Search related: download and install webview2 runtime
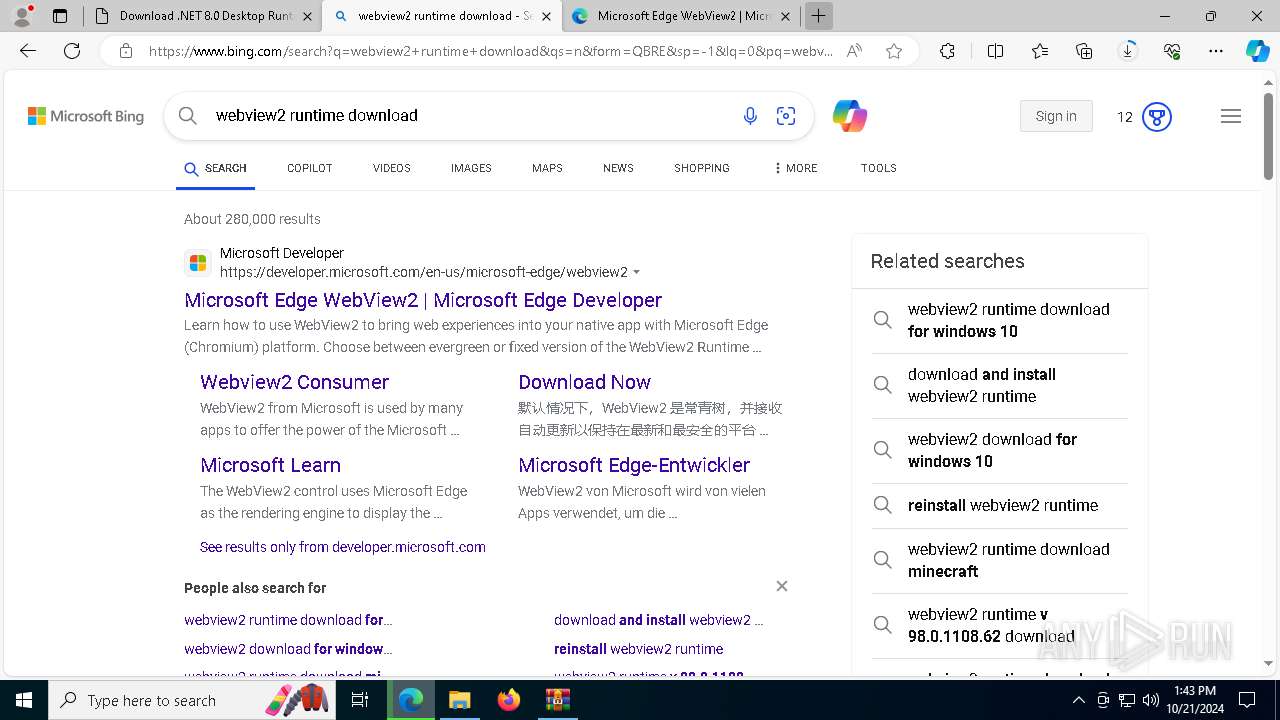The height and width of the screenshot is (720, 1280). 1000,385
